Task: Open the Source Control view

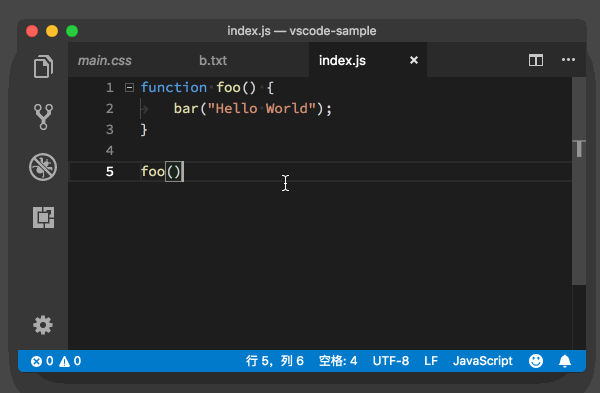Action: [x=43, y=117]
